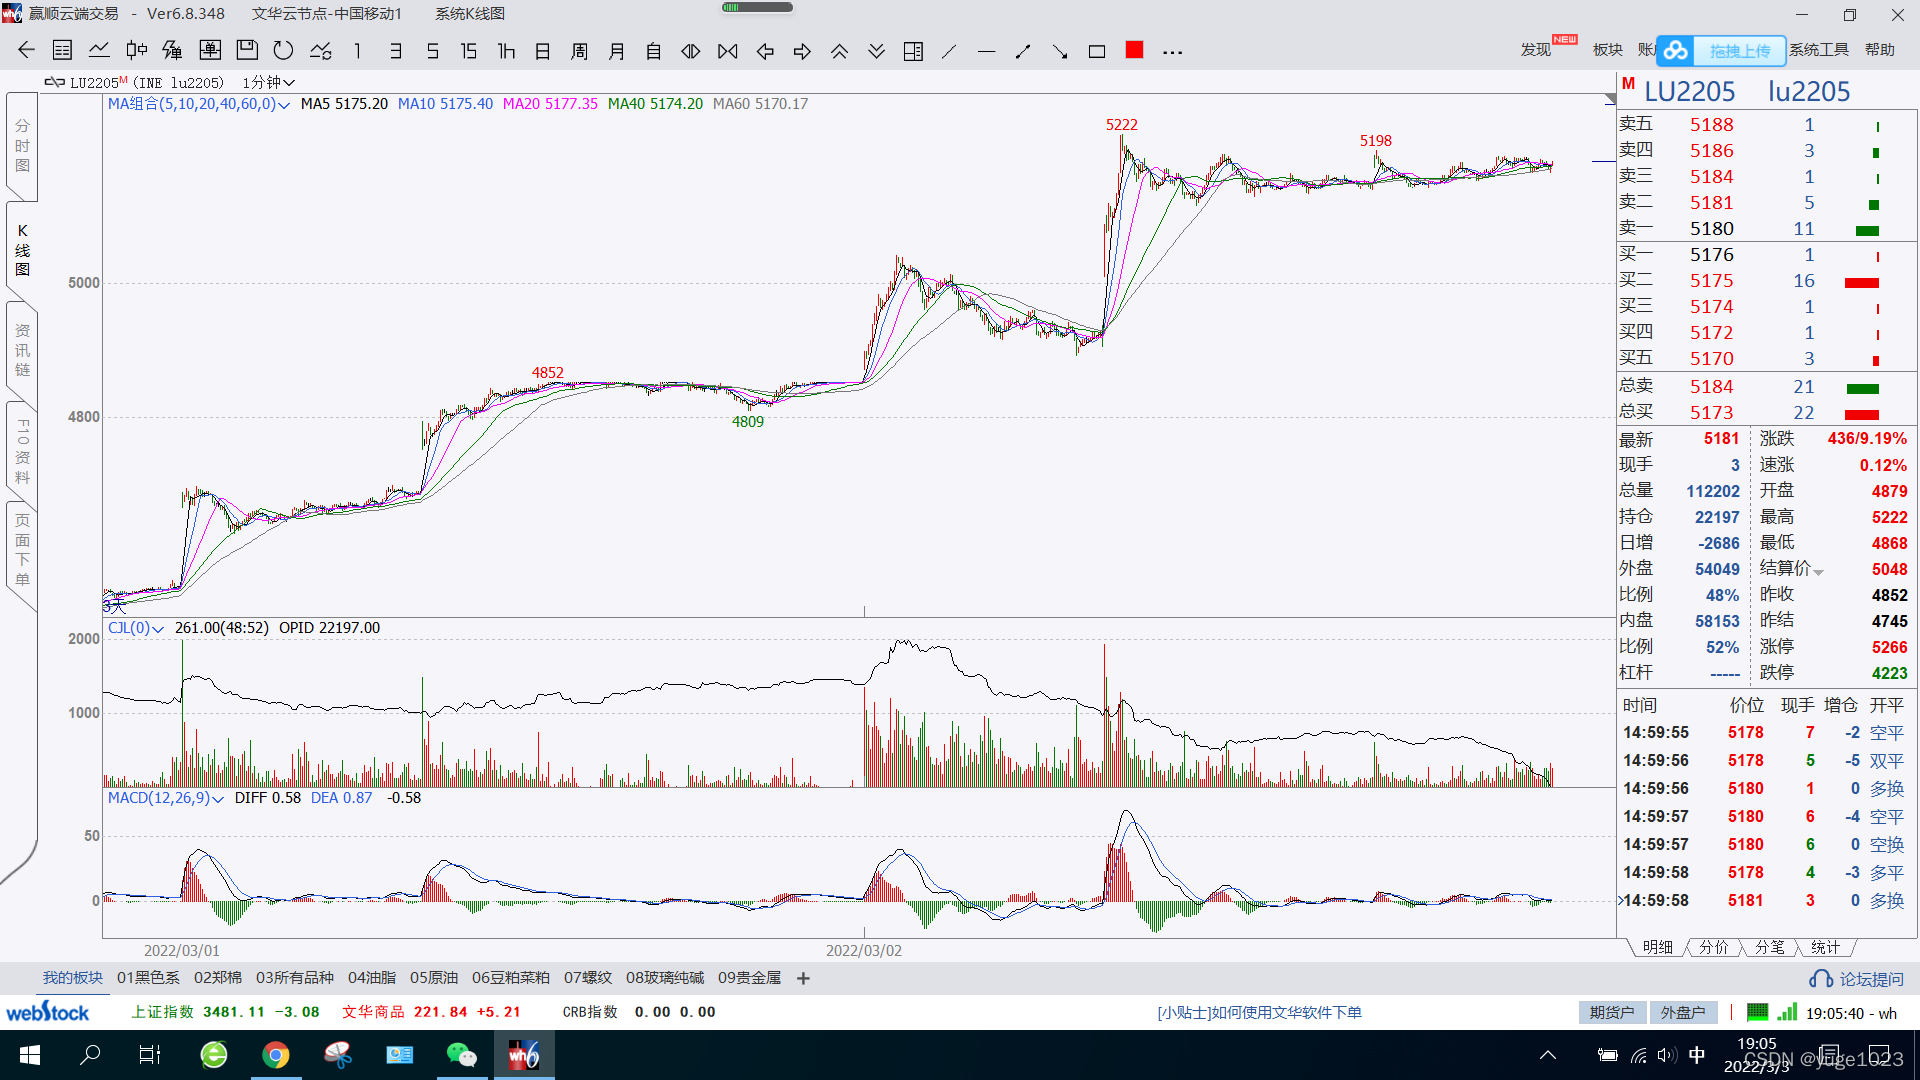Switch to the 明细 tab
The image size is (1920, 1080).
1658,947
